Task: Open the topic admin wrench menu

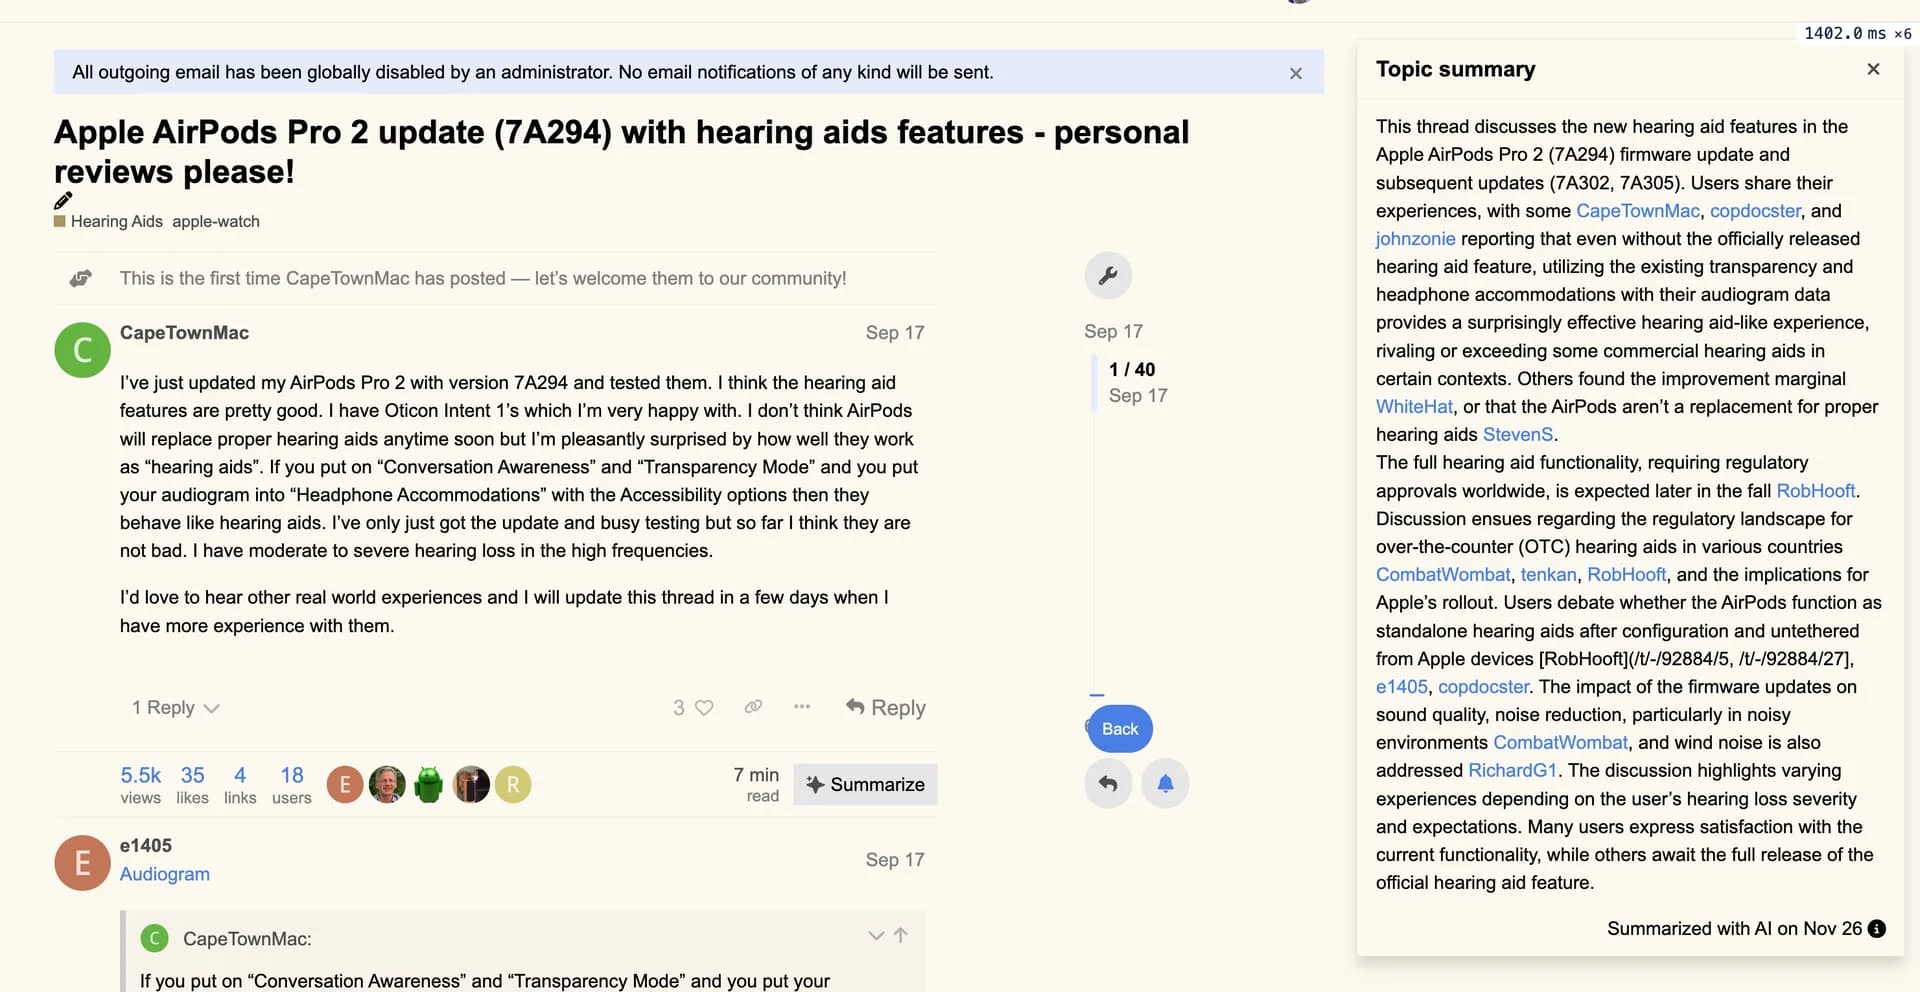Action: coord(1108,276)
